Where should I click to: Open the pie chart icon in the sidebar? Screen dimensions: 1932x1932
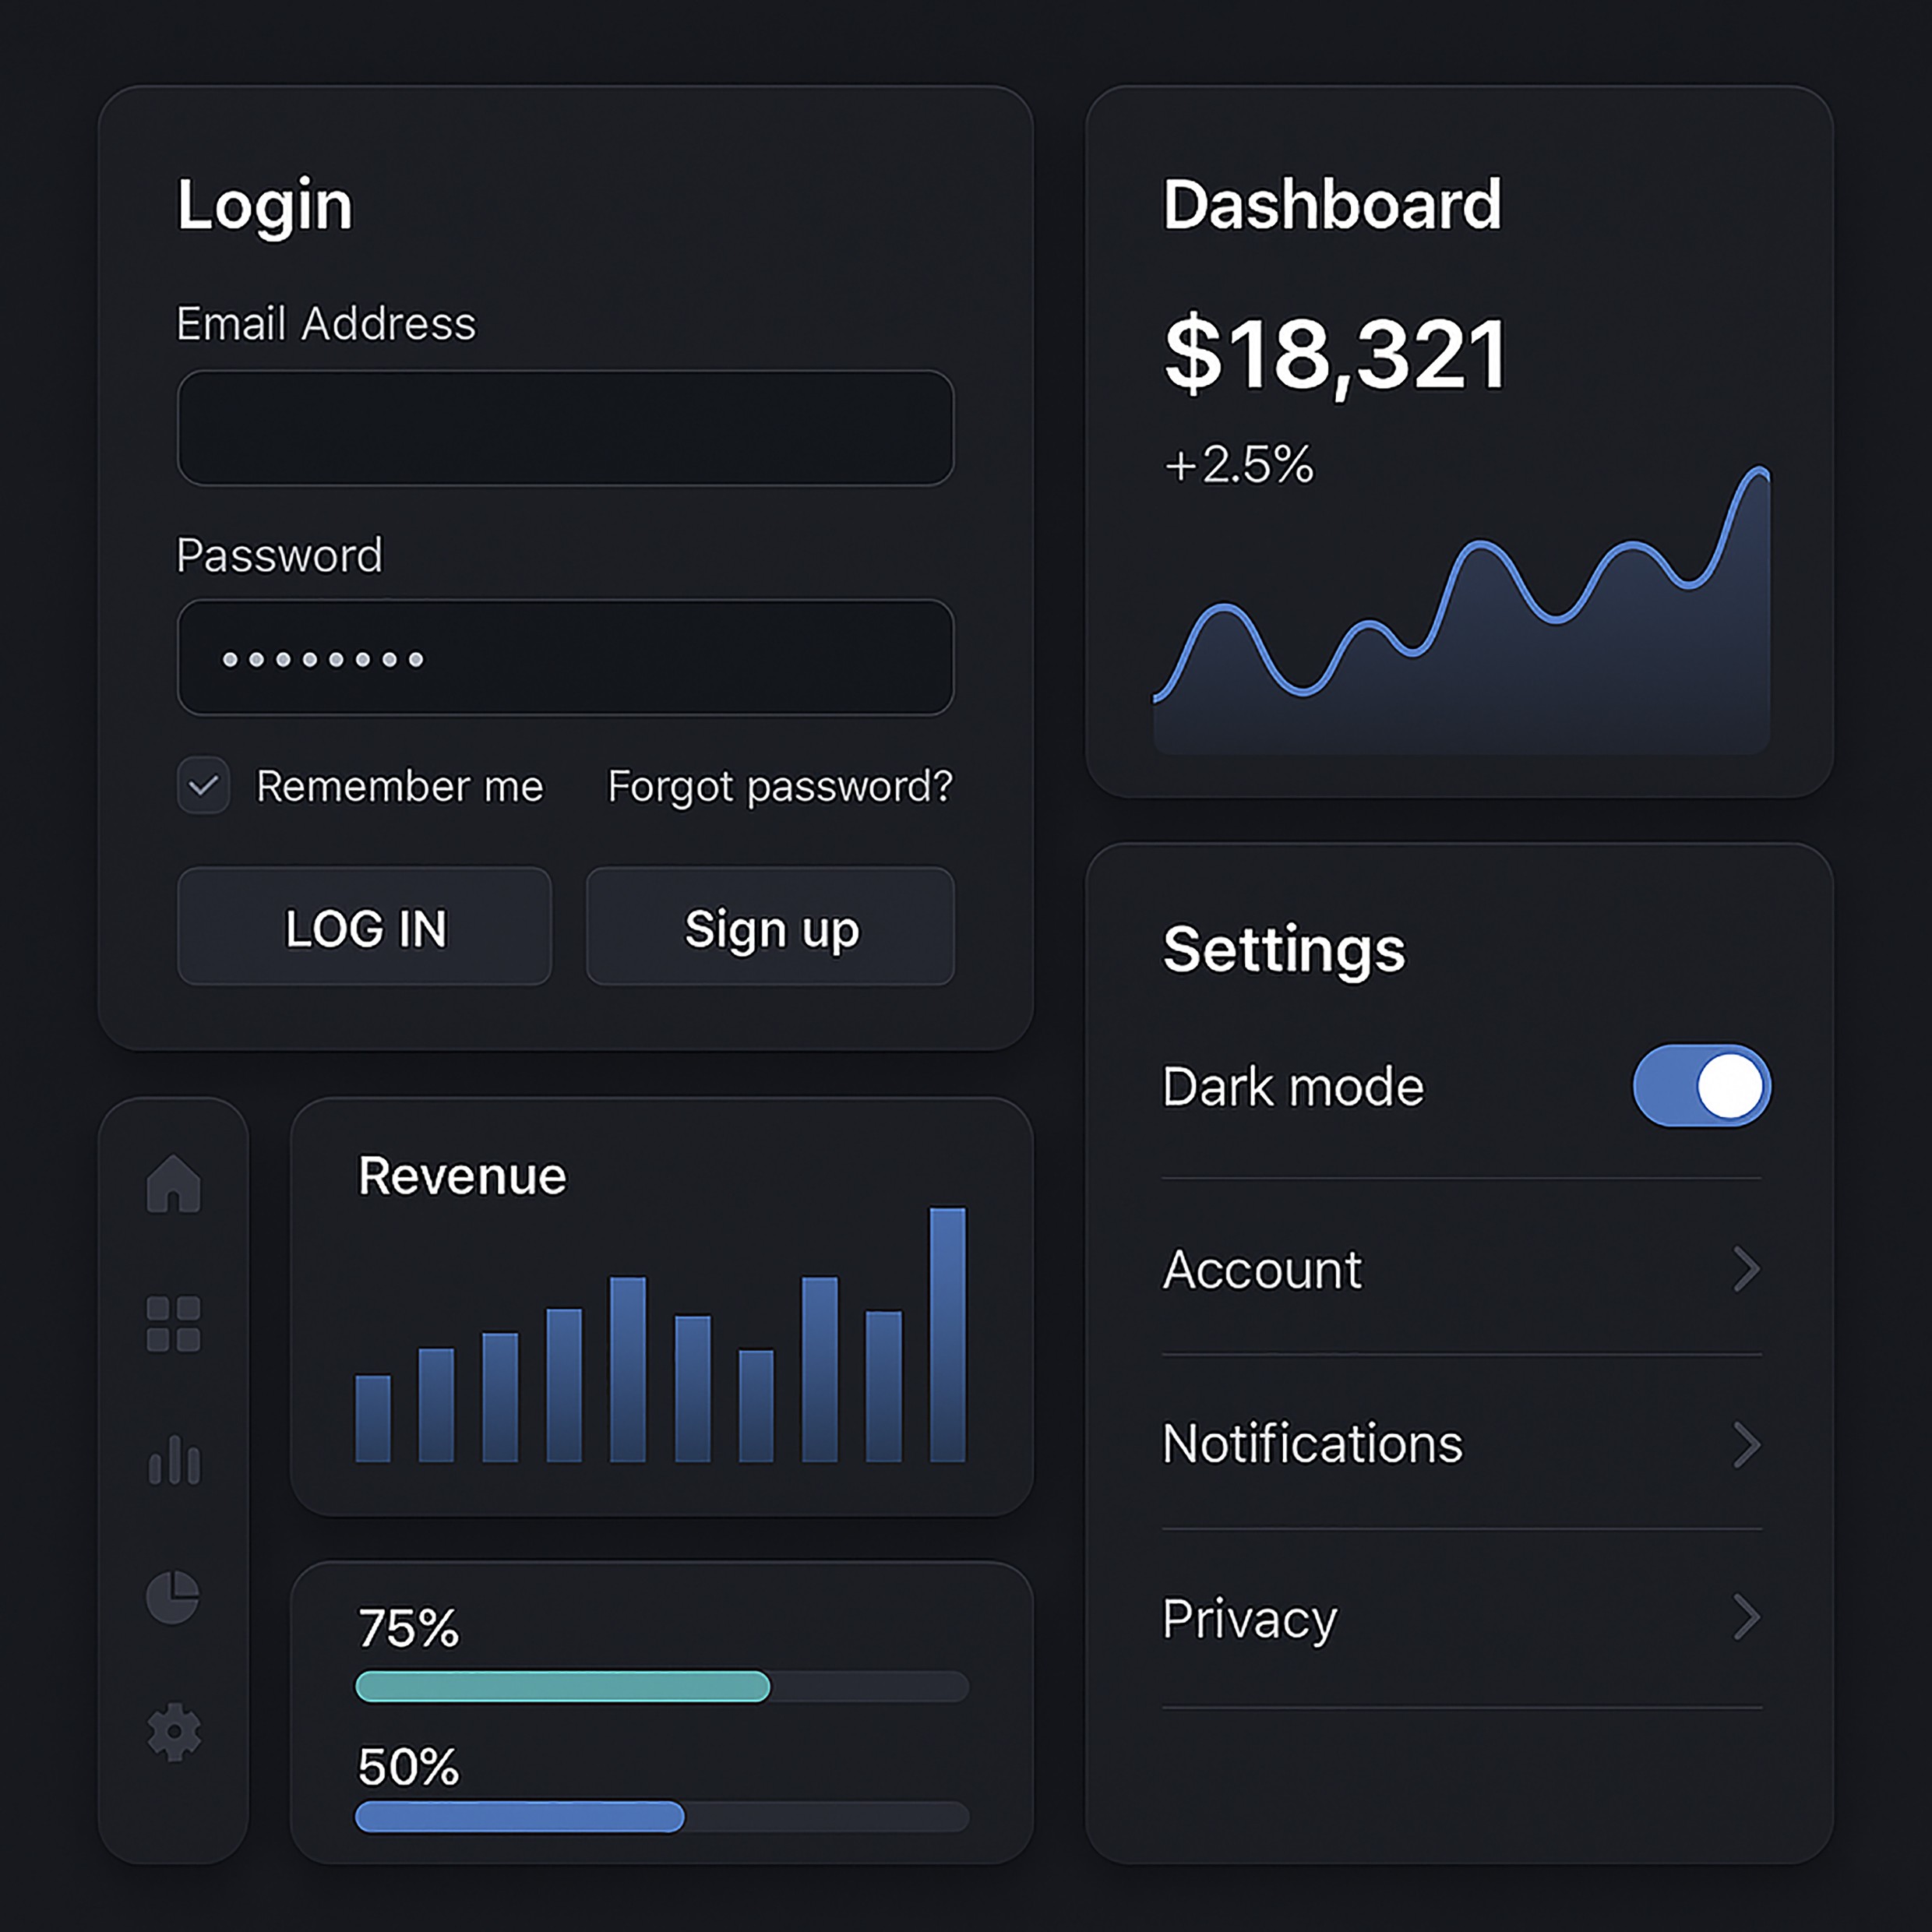173,1597
